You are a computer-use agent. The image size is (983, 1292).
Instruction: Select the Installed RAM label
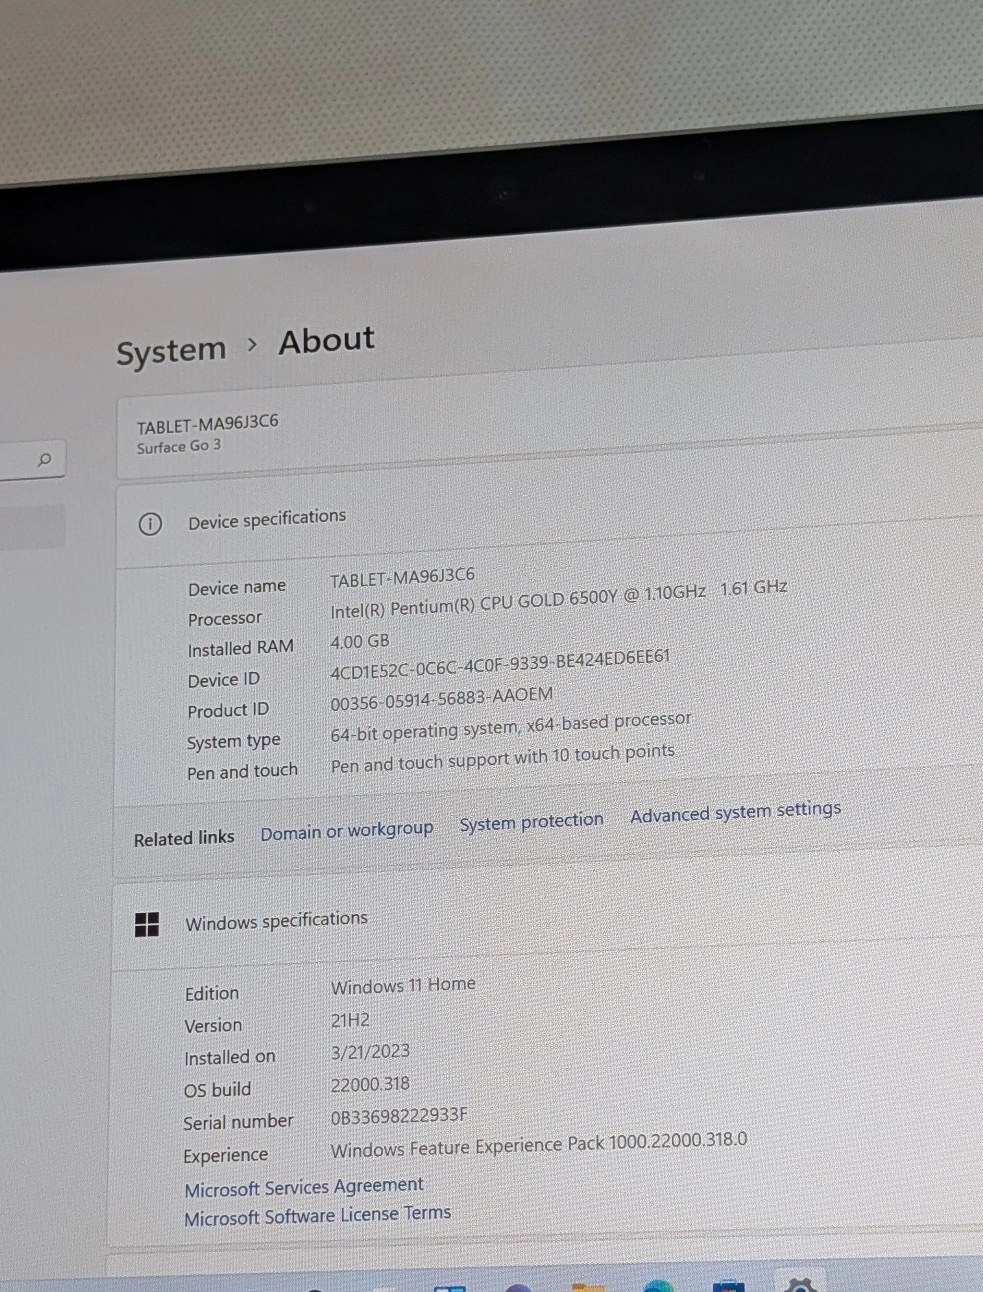click(x=241, y=649)
